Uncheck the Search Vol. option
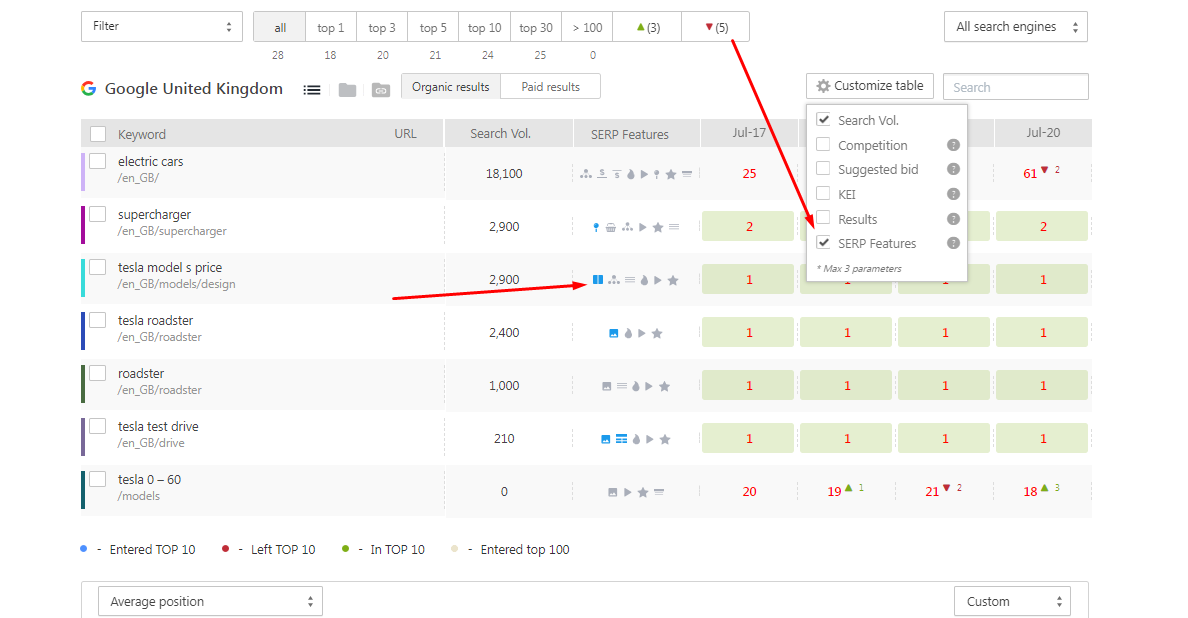The image size is (1188, 618). 823,120
